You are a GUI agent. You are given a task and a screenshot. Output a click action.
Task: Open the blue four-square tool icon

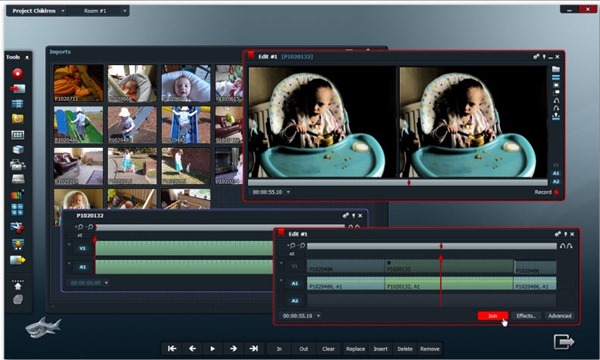pos(17,210)
